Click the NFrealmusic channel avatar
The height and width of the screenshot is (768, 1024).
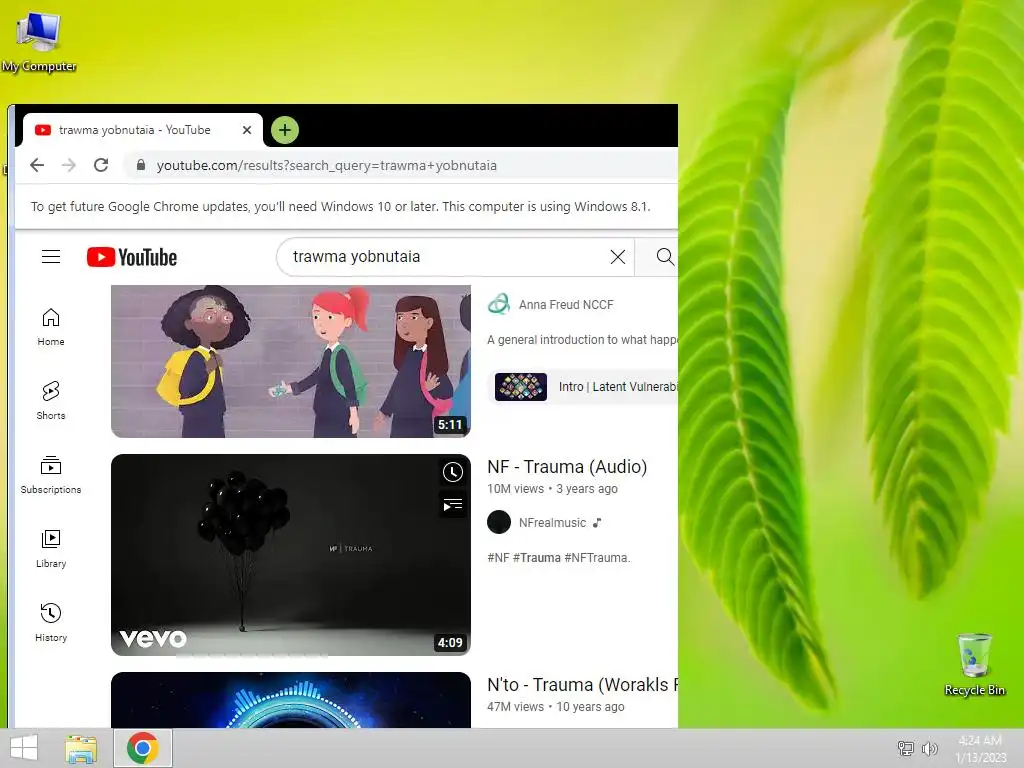[499, 522]
